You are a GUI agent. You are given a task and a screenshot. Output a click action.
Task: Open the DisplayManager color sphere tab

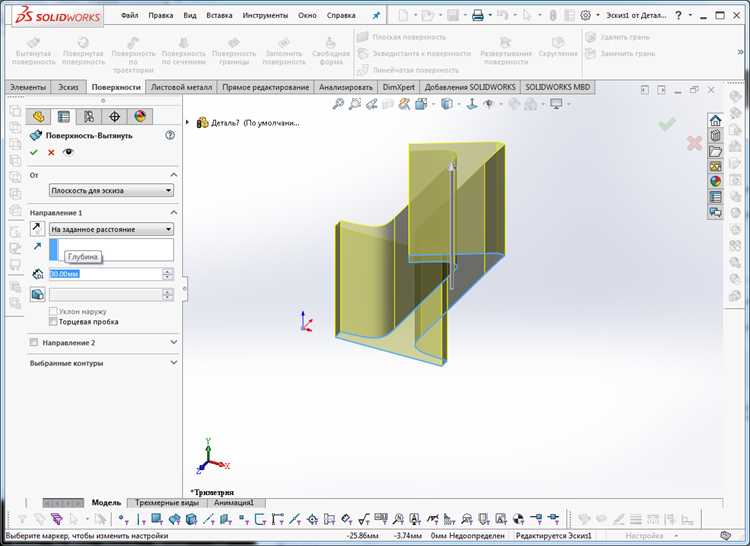tap(140, 116)
